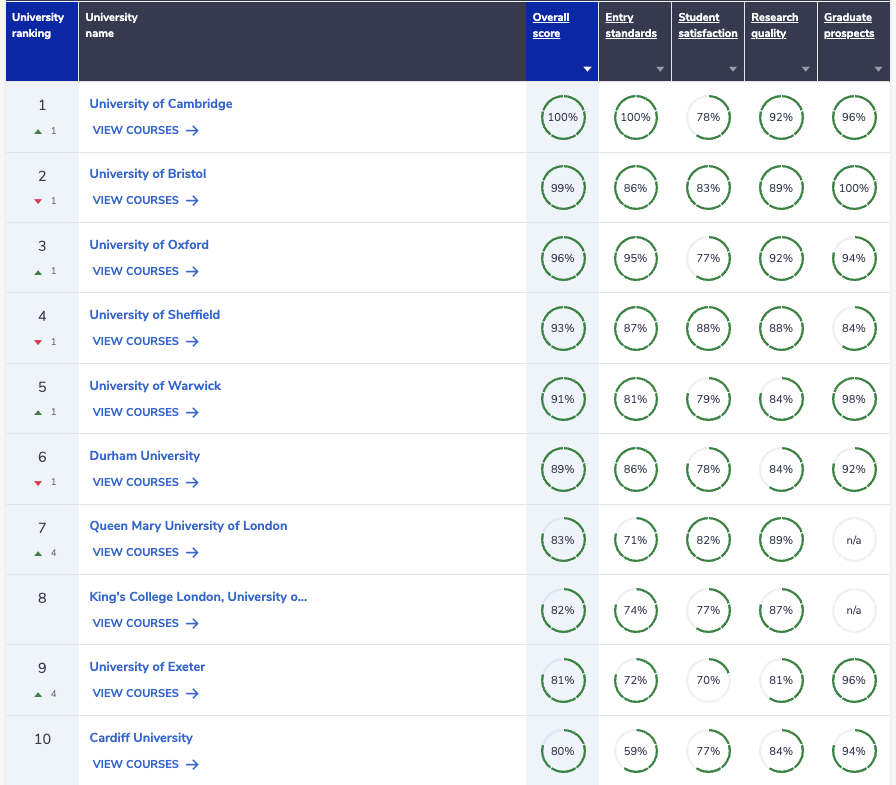896x785 pixels.
Task: Open Cardiff University page
Action: coord(141,738)
